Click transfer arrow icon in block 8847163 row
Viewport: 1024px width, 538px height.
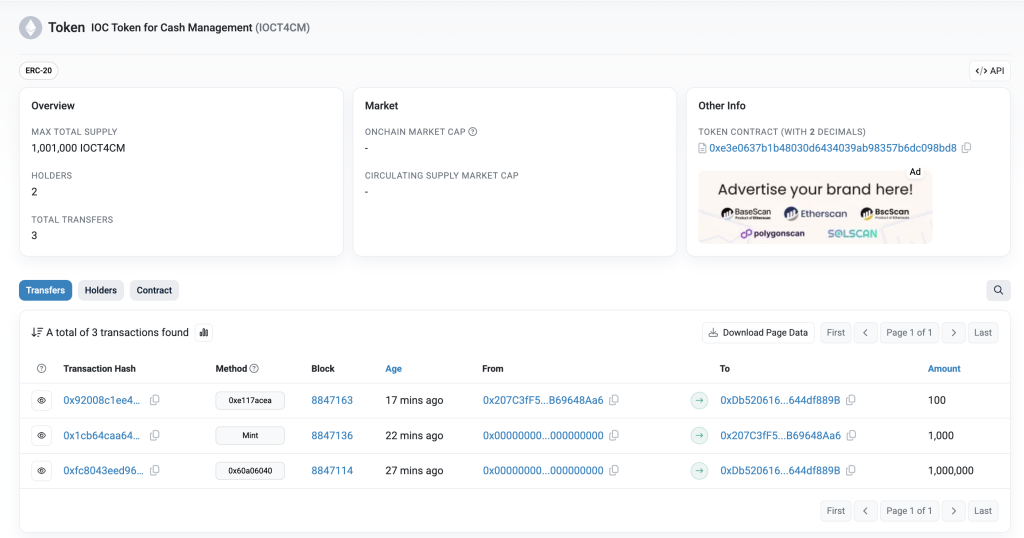pyautogui.click(x=699, y=400)
